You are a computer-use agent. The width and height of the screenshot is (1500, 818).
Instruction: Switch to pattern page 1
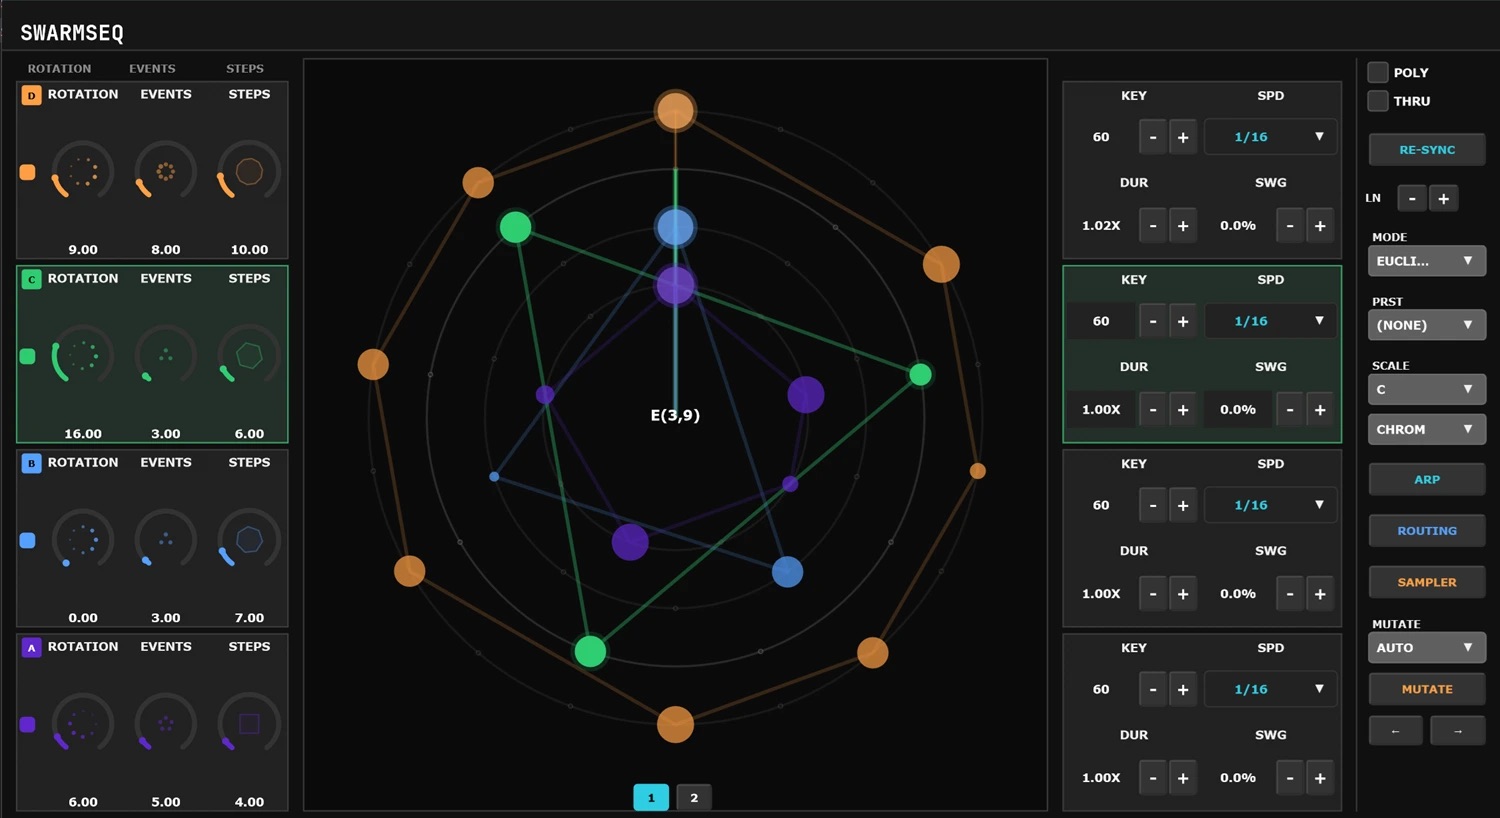coord(651,797)
